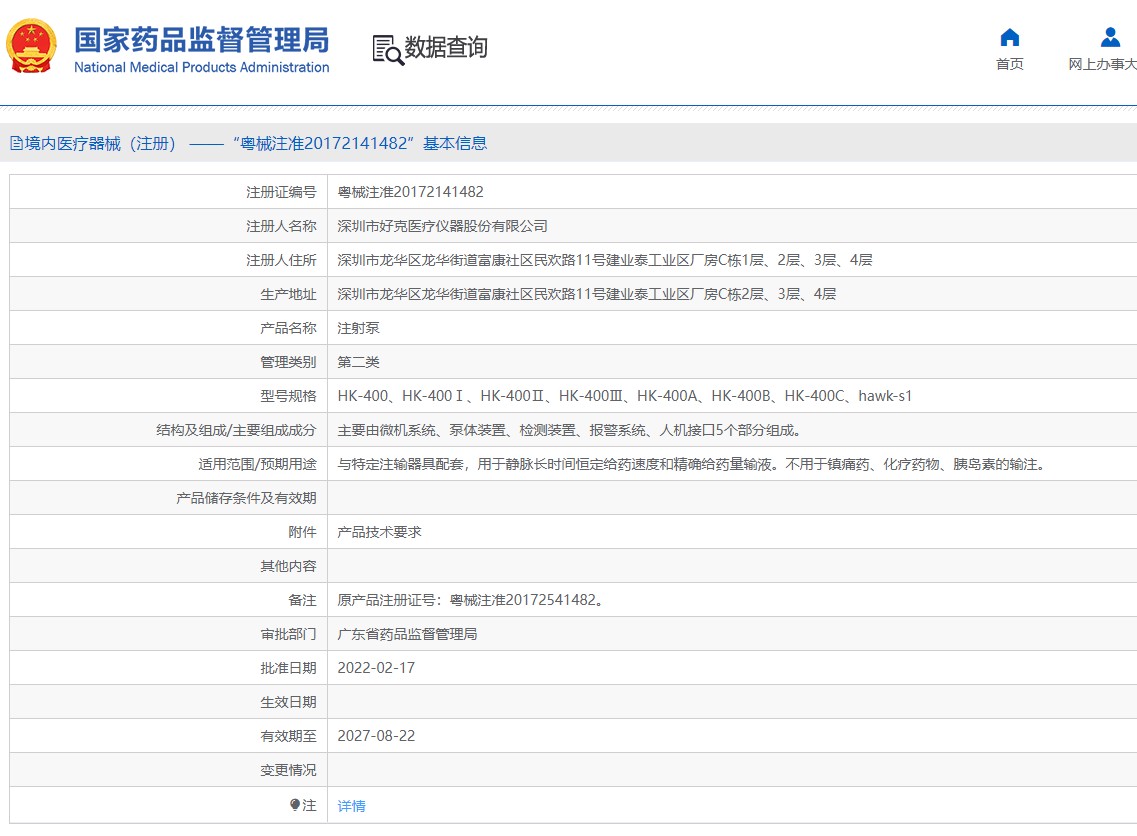Click the 管理类别 row label
The image size is (1137, 836).
click(289, 363)
